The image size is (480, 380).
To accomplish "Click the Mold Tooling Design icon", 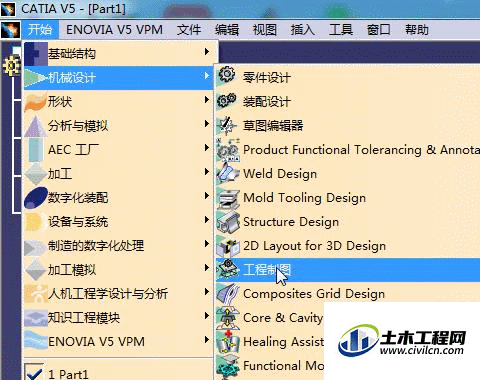I will click(x=228, y=198).
